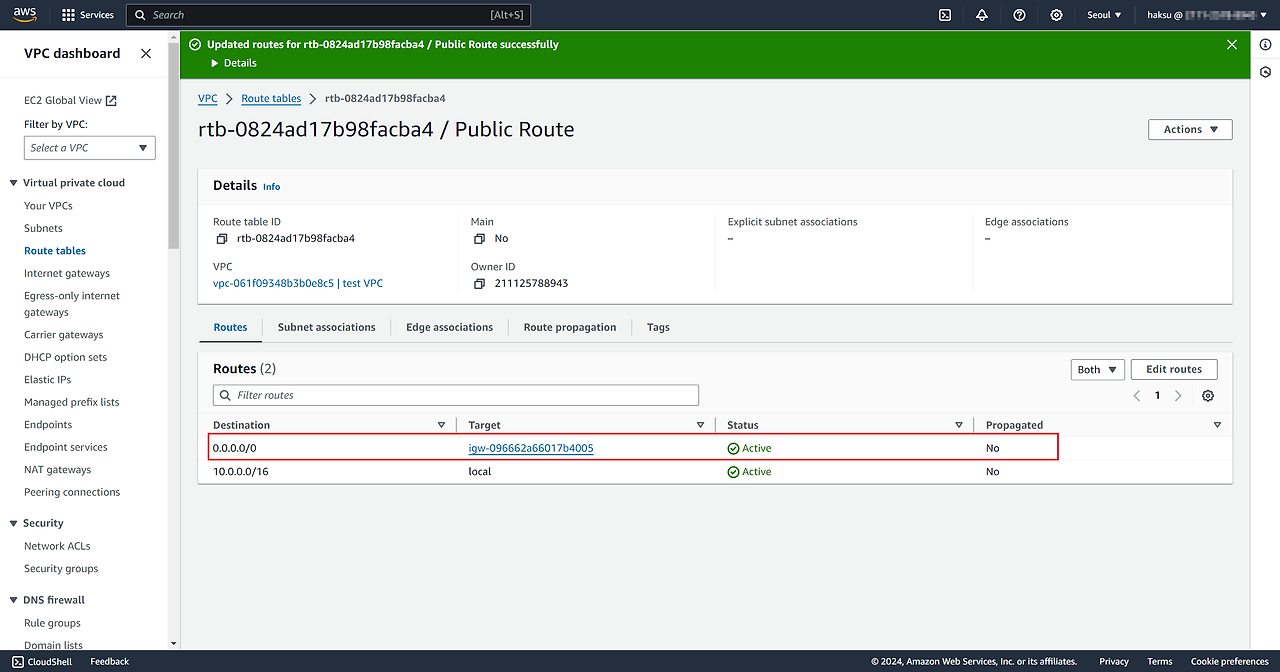Click the Edit routes button
The image size is (1280, 672).
1173,369
